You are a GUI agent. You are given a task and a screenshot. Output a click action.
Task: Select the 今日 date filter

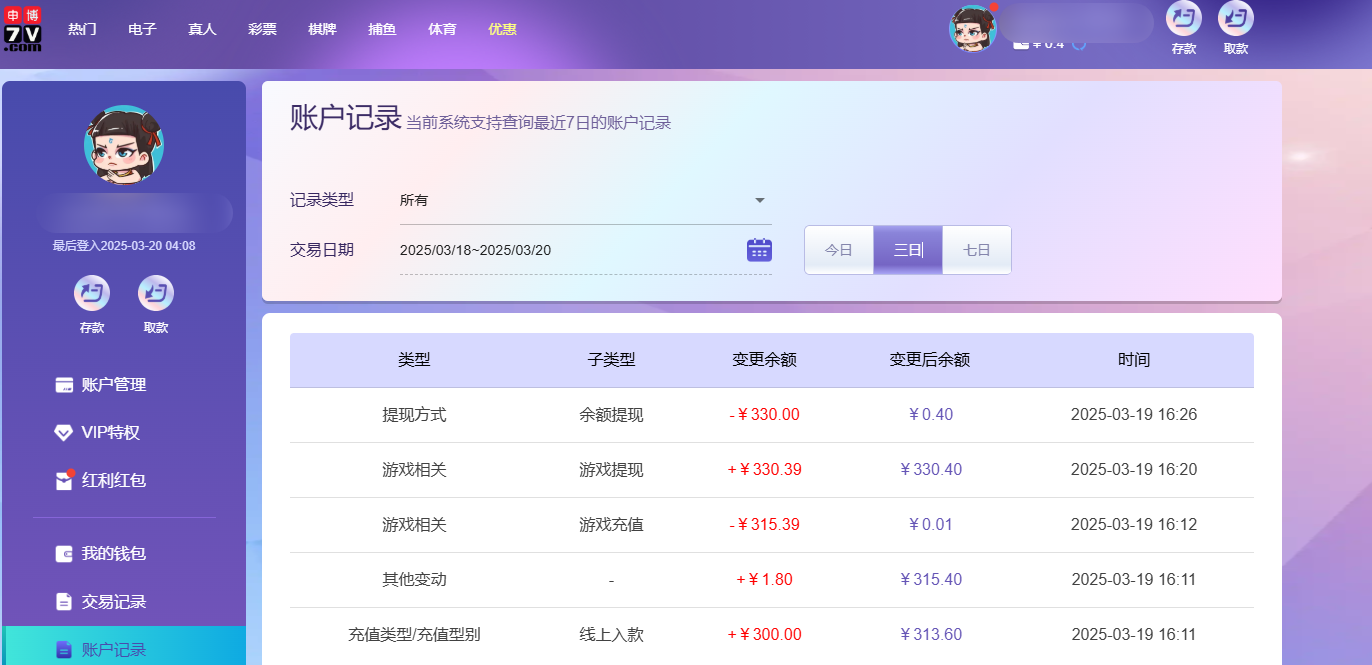click(x=839, y=250)
